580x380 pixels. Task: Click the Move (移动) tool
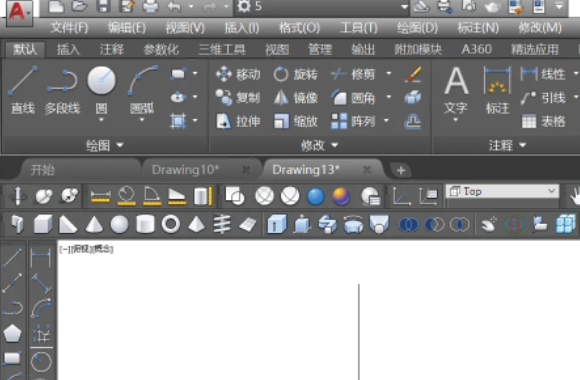[238, 74]
